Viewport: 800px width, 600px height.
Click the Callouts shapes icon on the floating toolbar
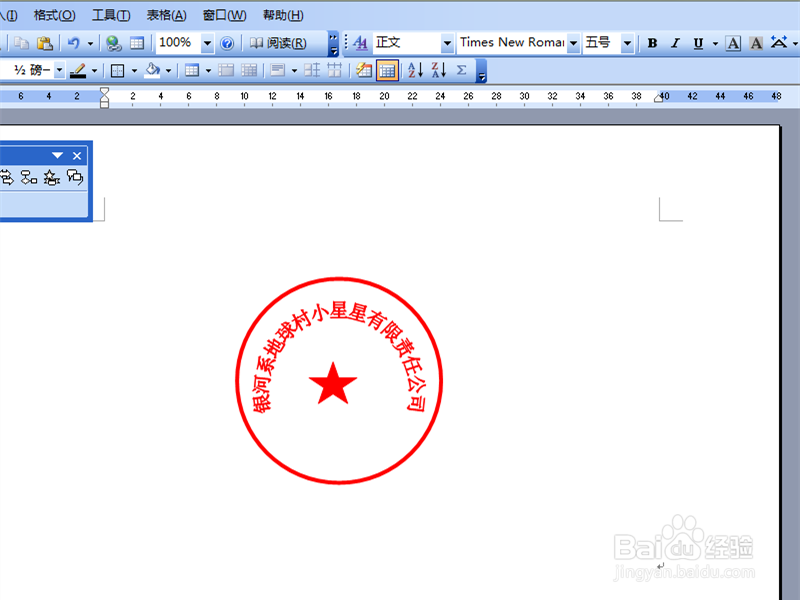(x=74, y=176)
